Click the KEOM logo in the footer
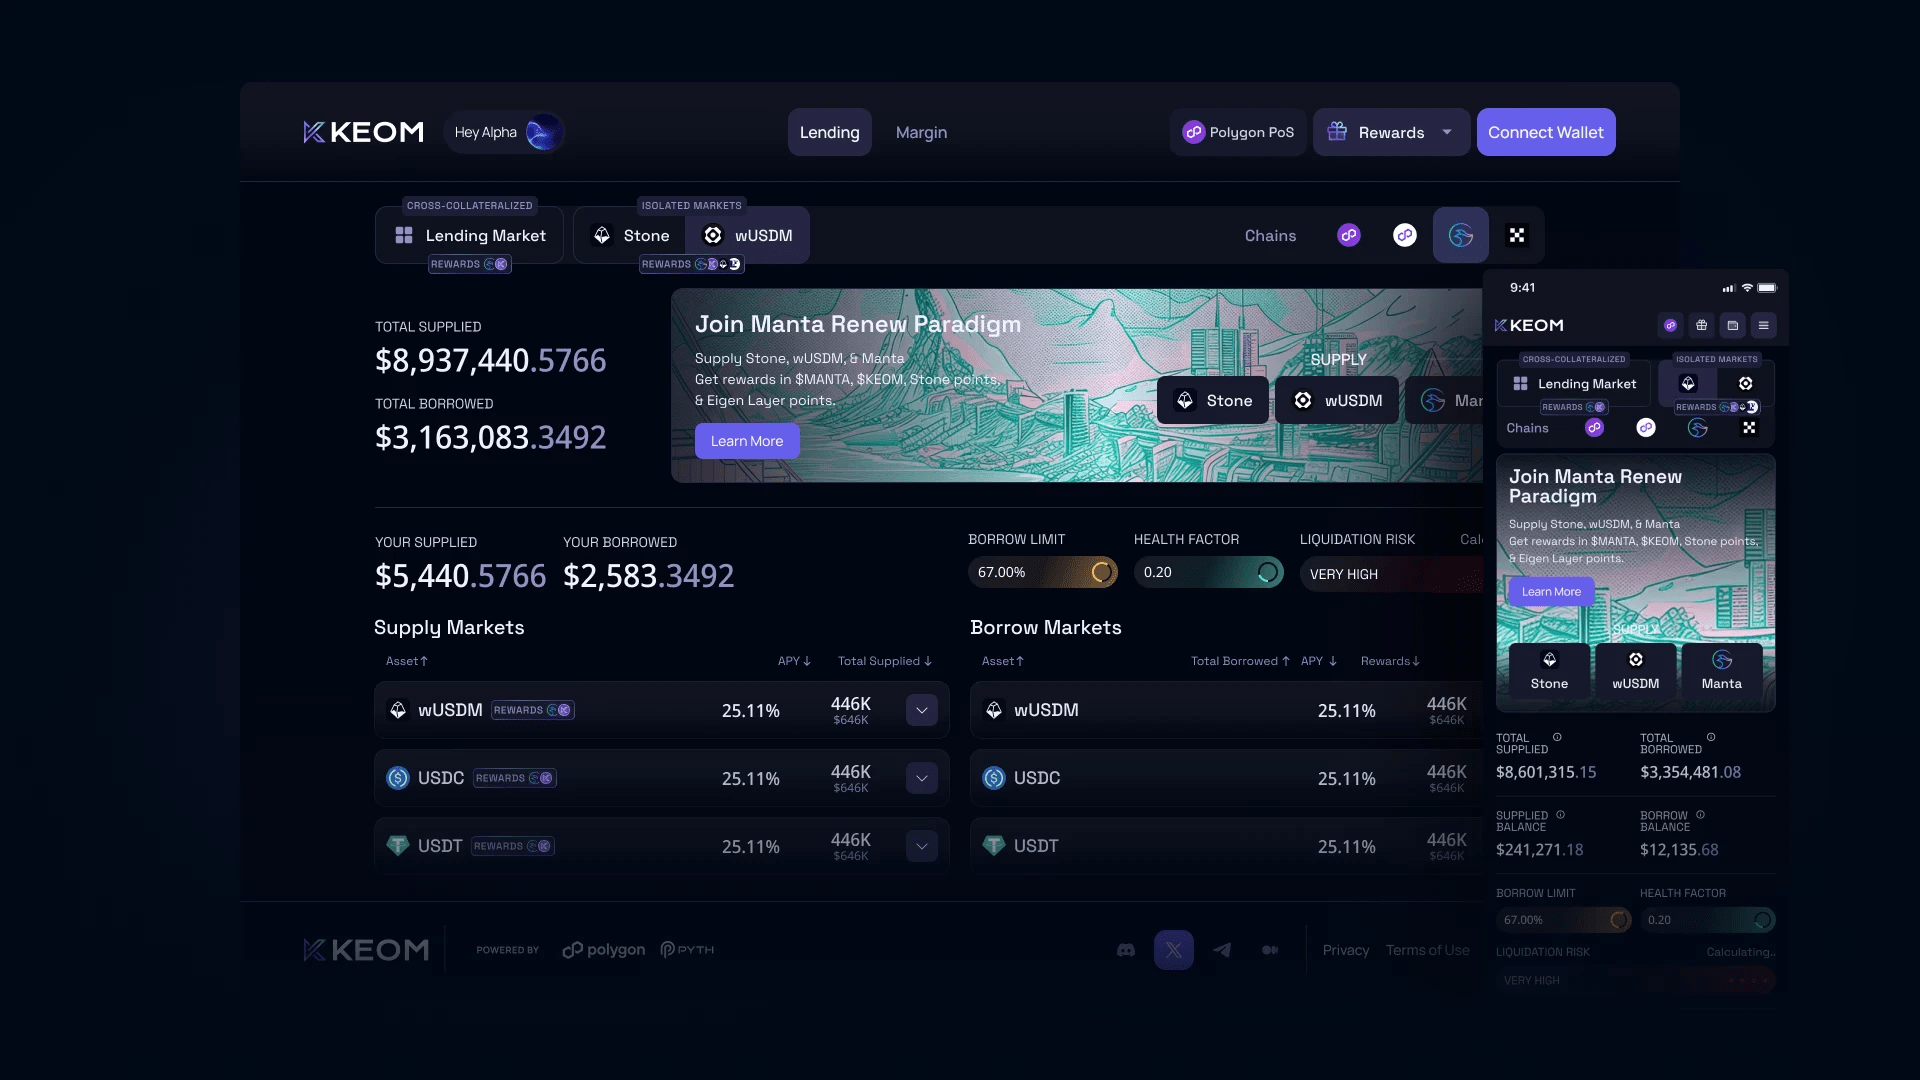 click(x=366, y=950)
